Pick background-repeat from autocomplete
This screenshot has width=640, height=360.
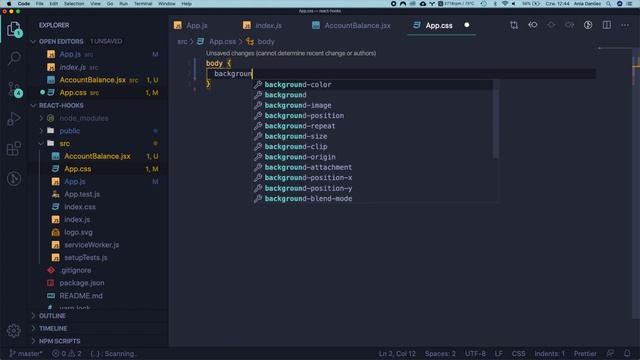tap(373, 126)
